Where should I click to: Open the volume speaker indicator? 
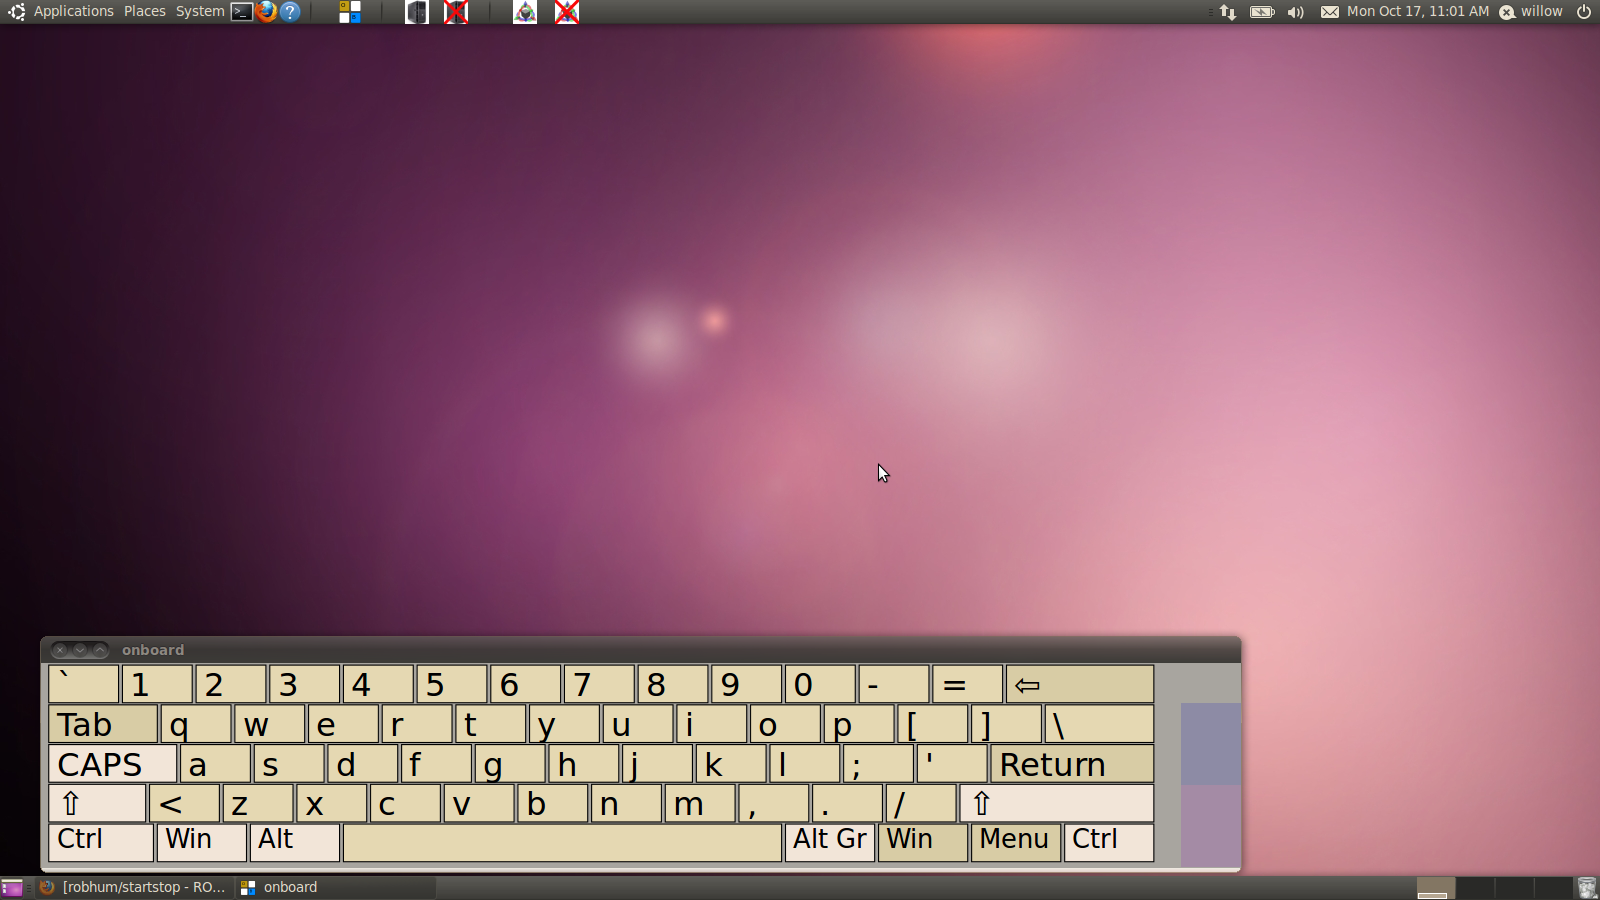tap(1296, 12)
